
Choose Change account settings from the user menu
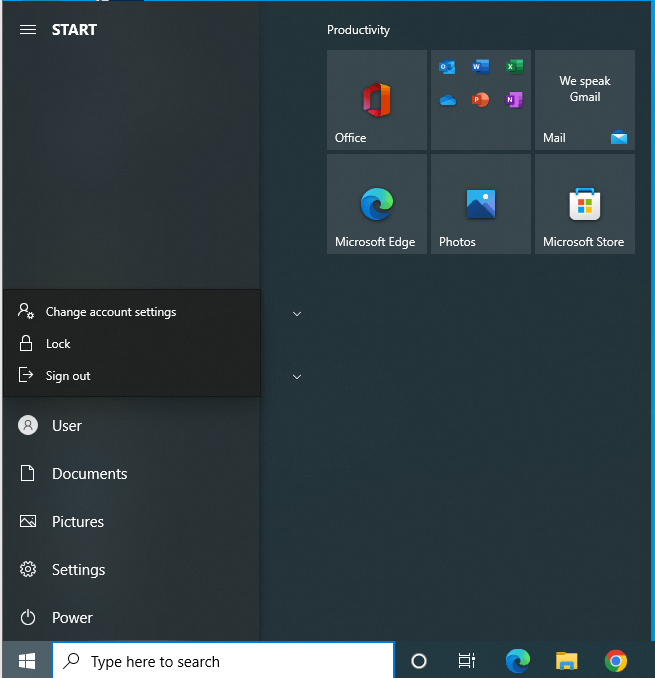(x=110, y=312)
